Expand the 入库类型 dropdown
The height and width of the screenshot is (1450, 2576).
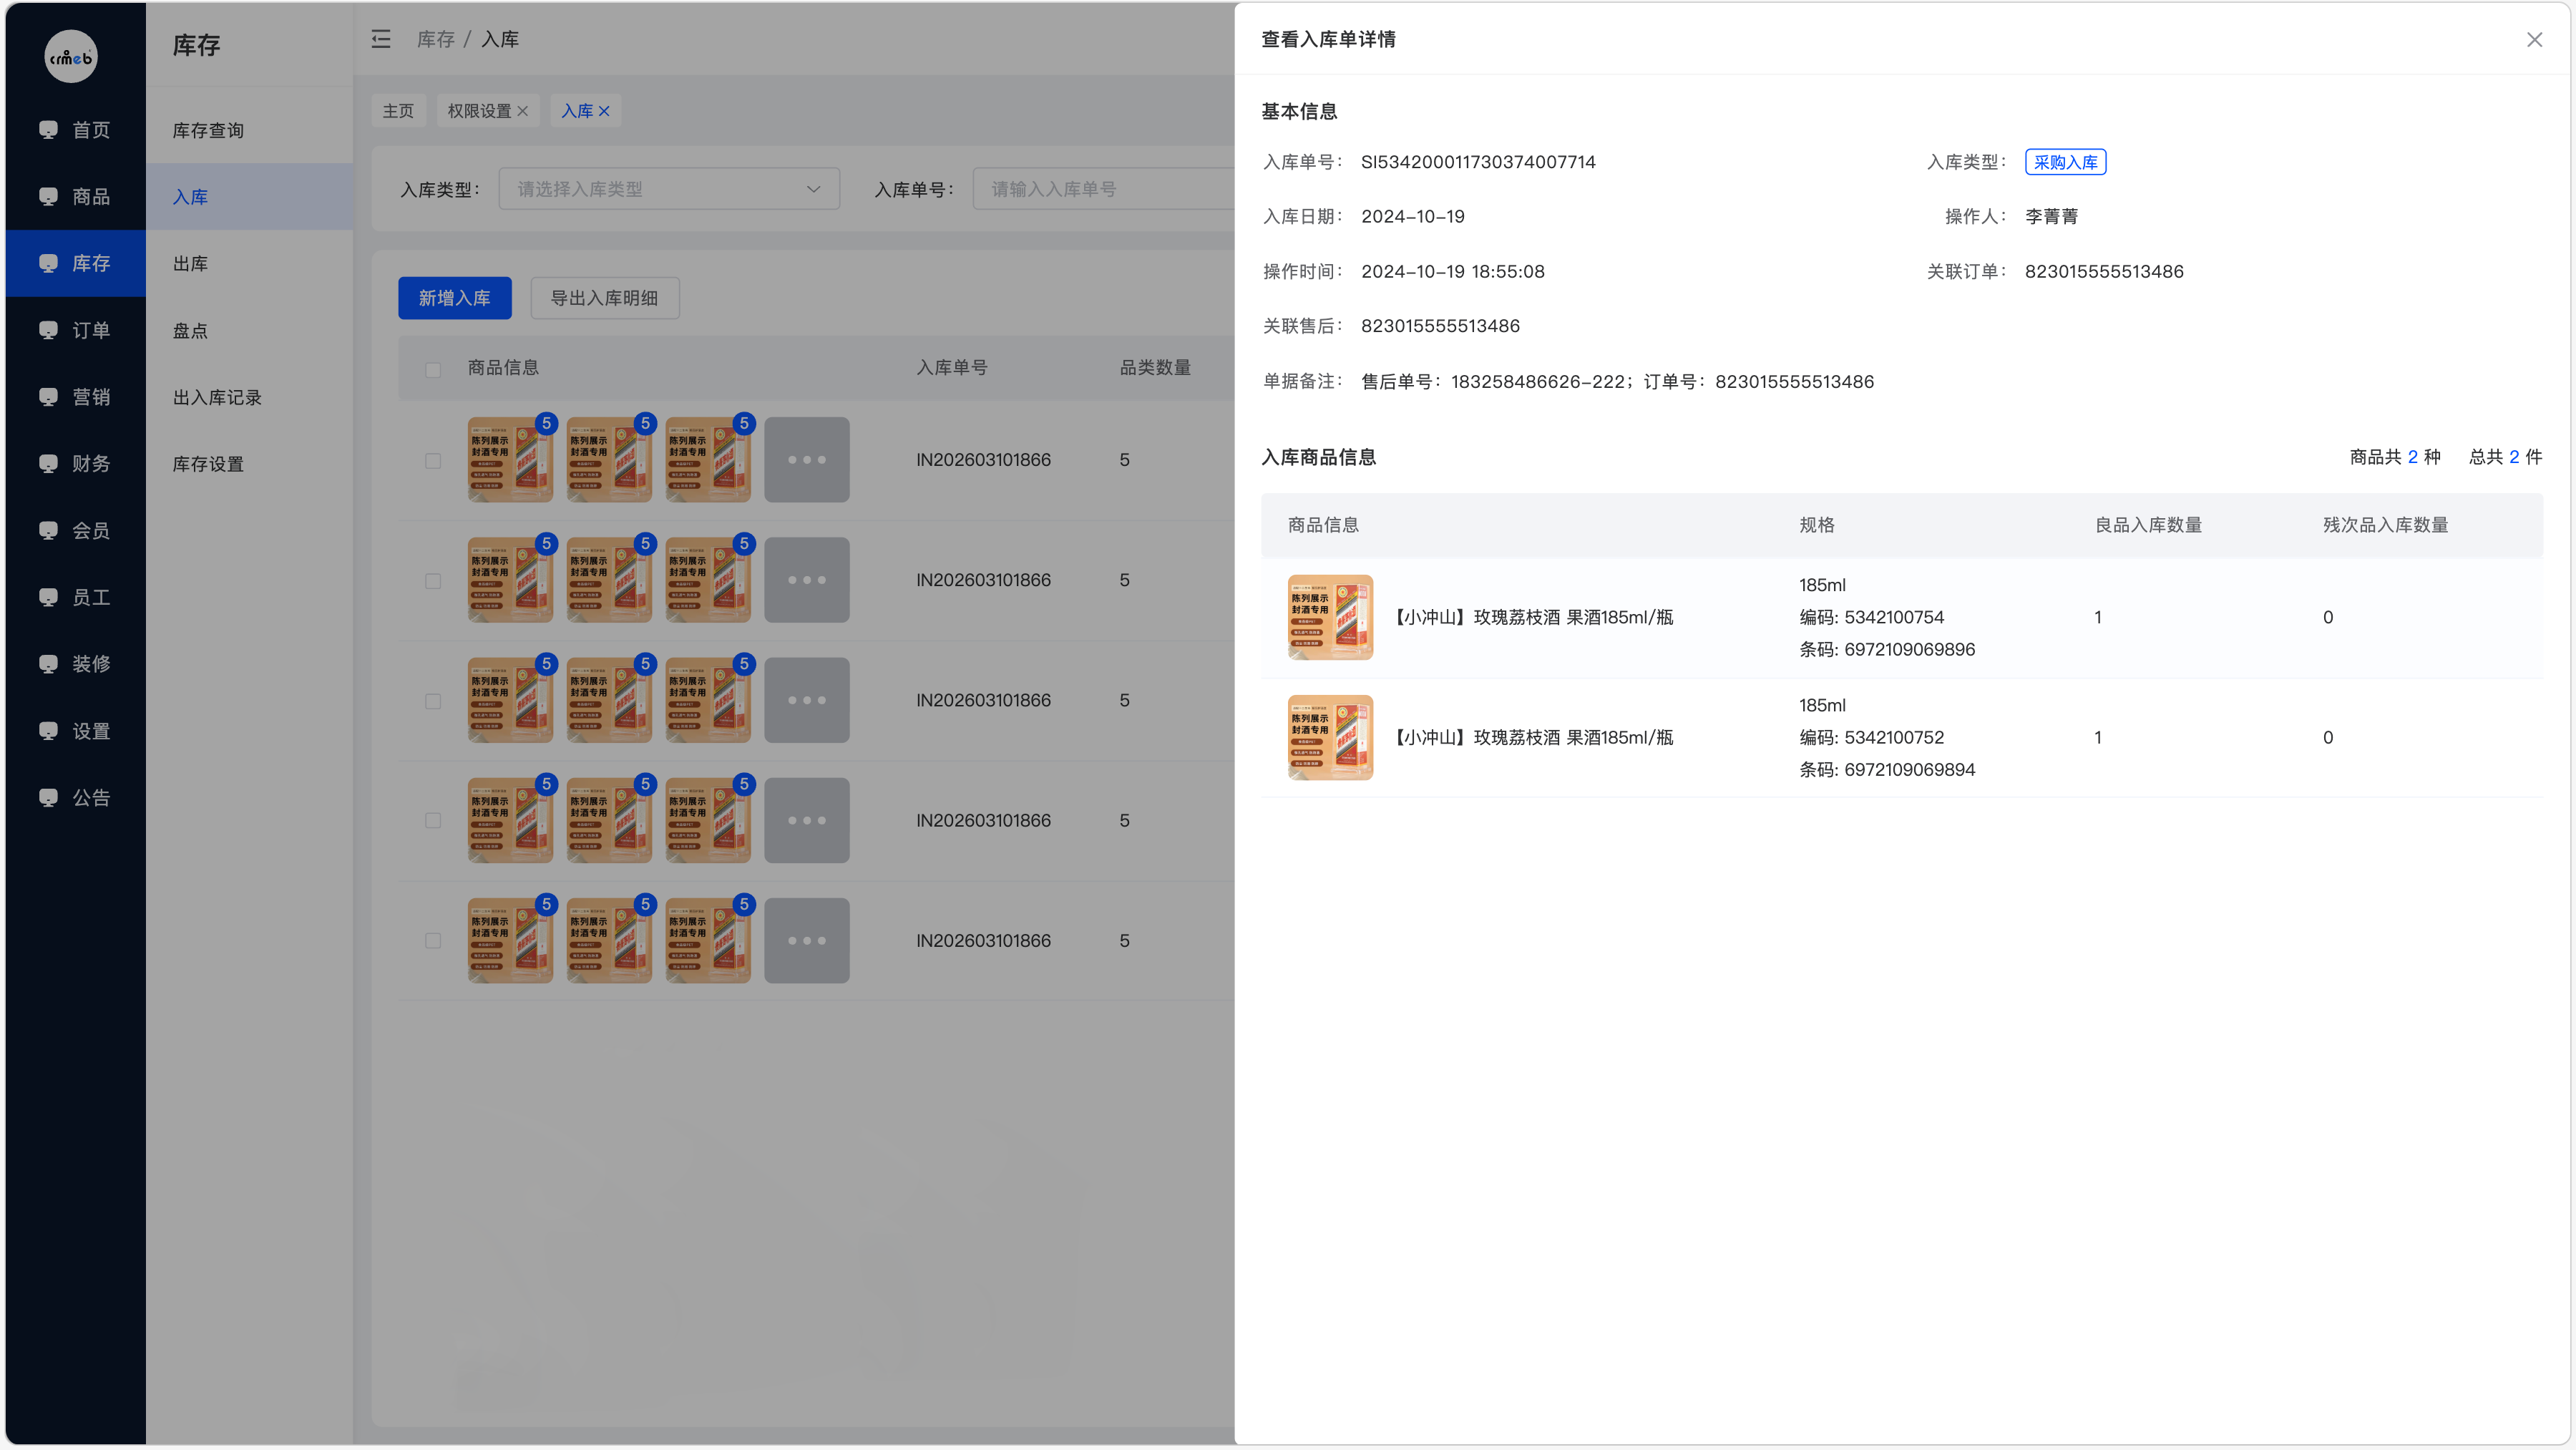[x=669, y=189]
